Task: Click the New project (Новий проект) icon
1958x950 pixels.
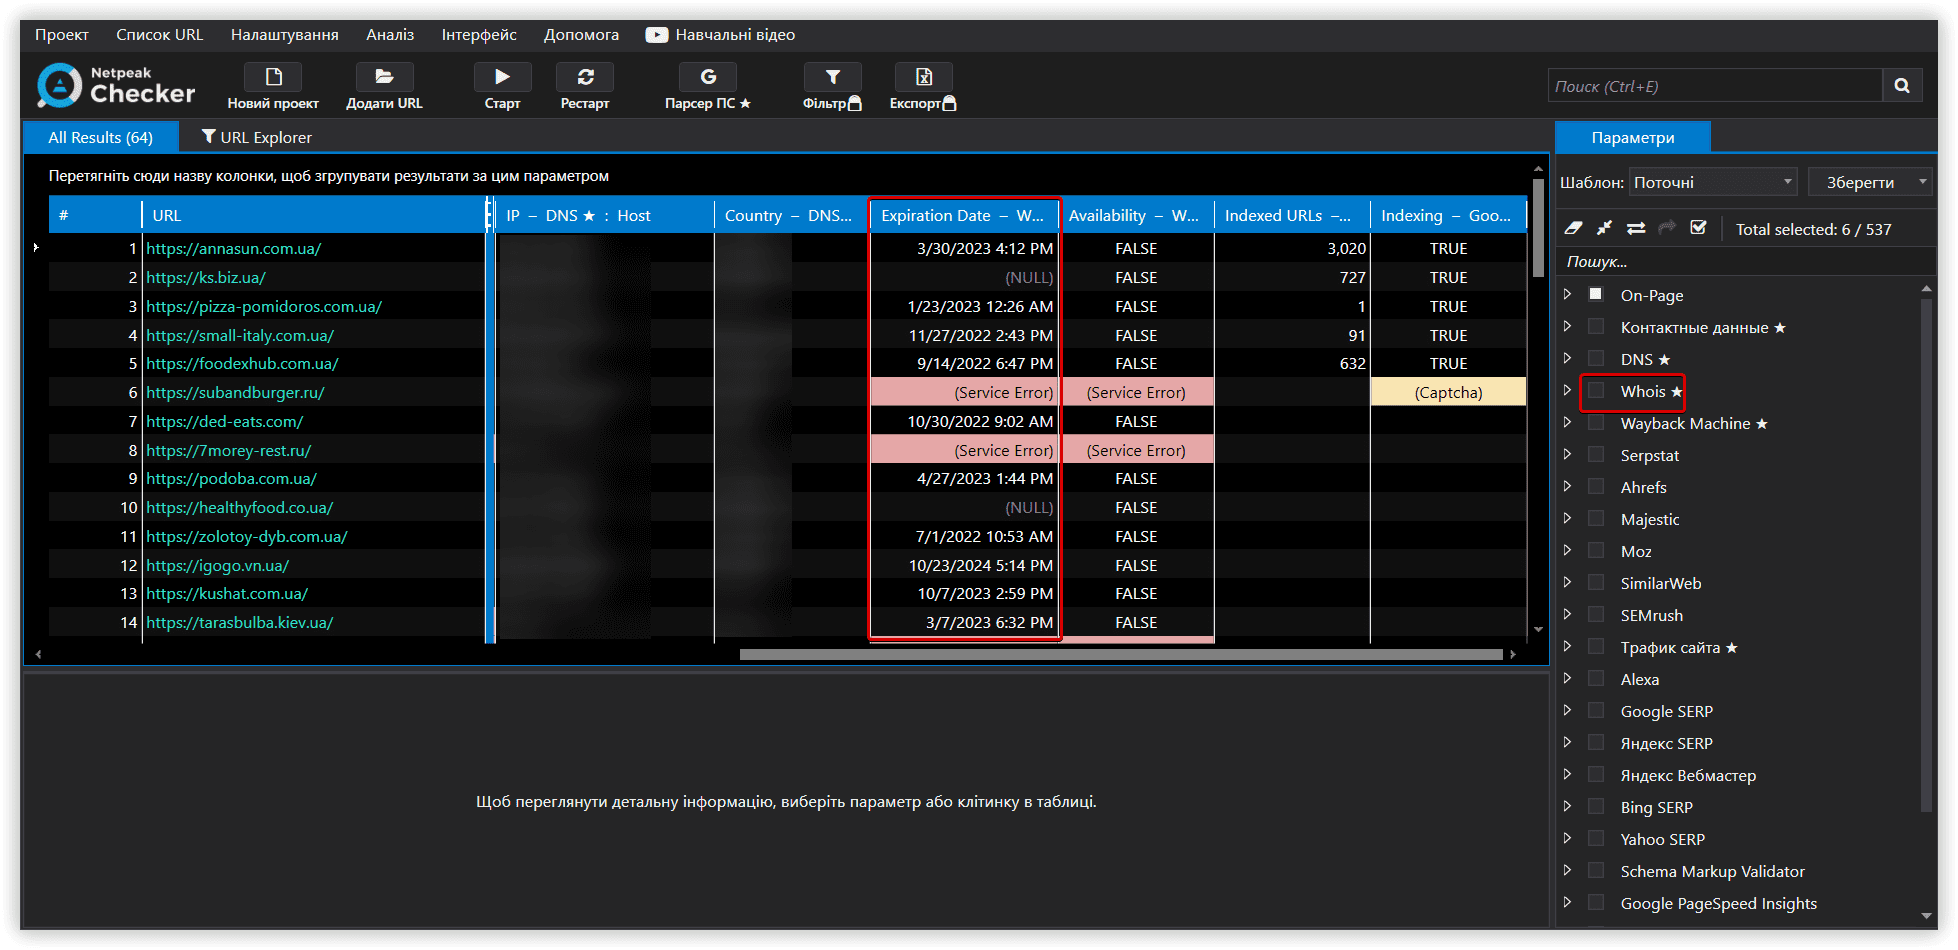Action: (273, 77)
